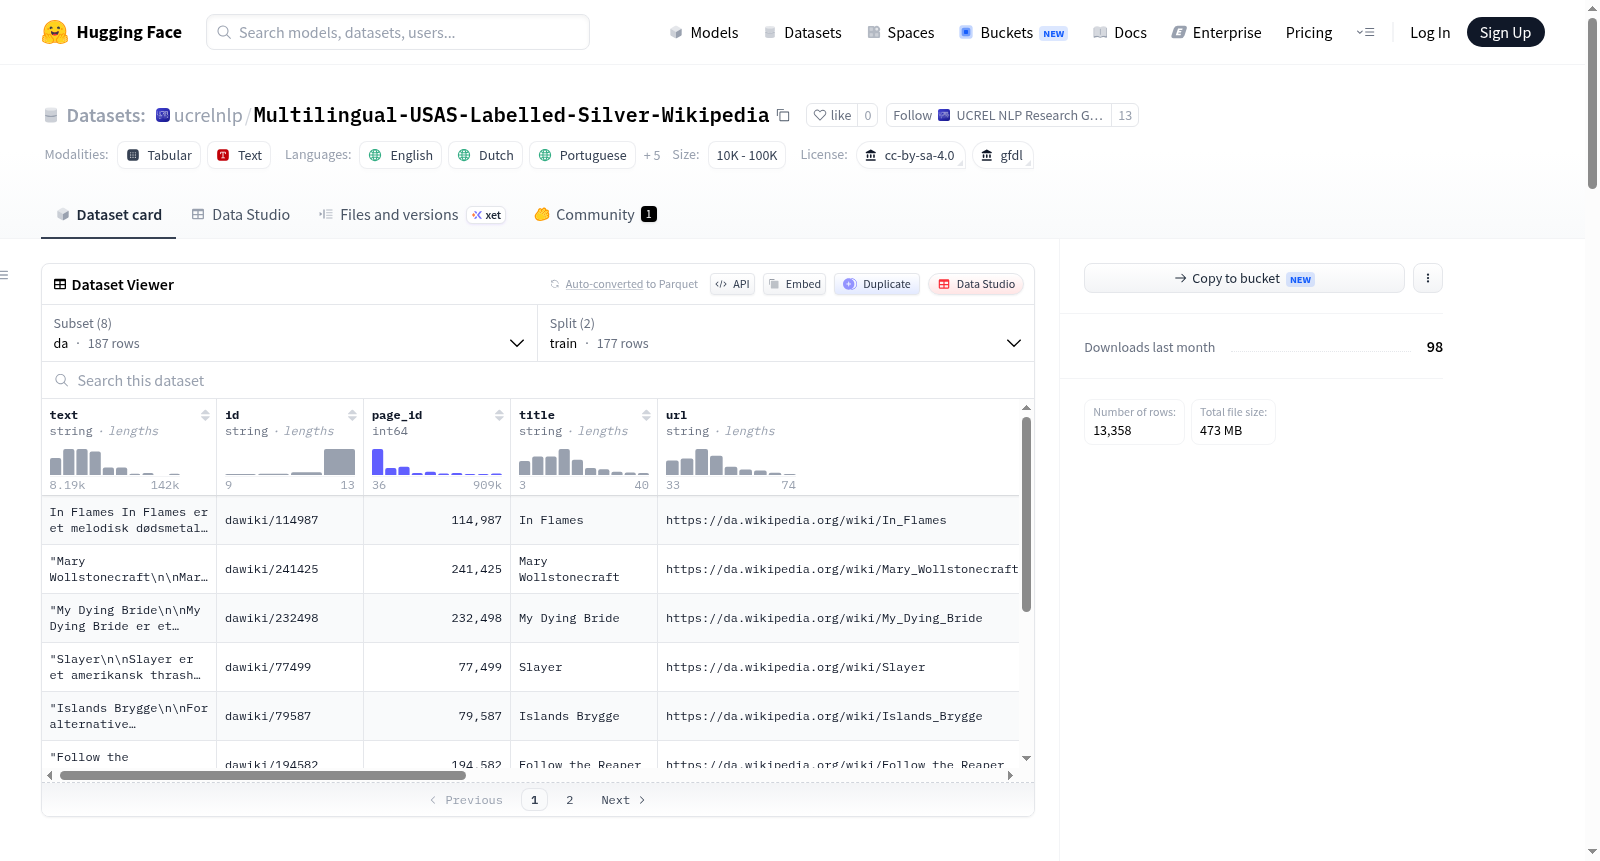Open Data Studio from viewer header
Screen dimensions: 1600x861
click(976, 284)
